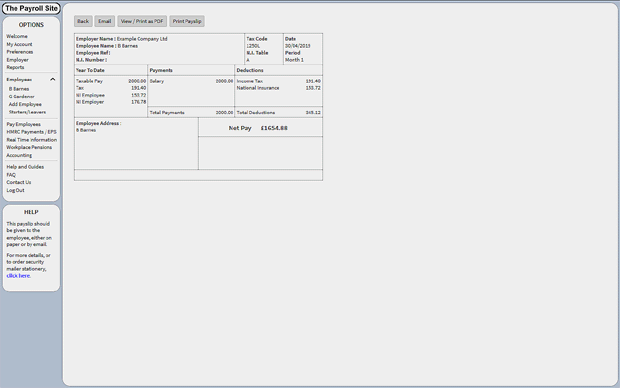The height and width of the screenshot is (388, 620).
Task: Follow the 'click here' help link
Action: coord(18,276)
